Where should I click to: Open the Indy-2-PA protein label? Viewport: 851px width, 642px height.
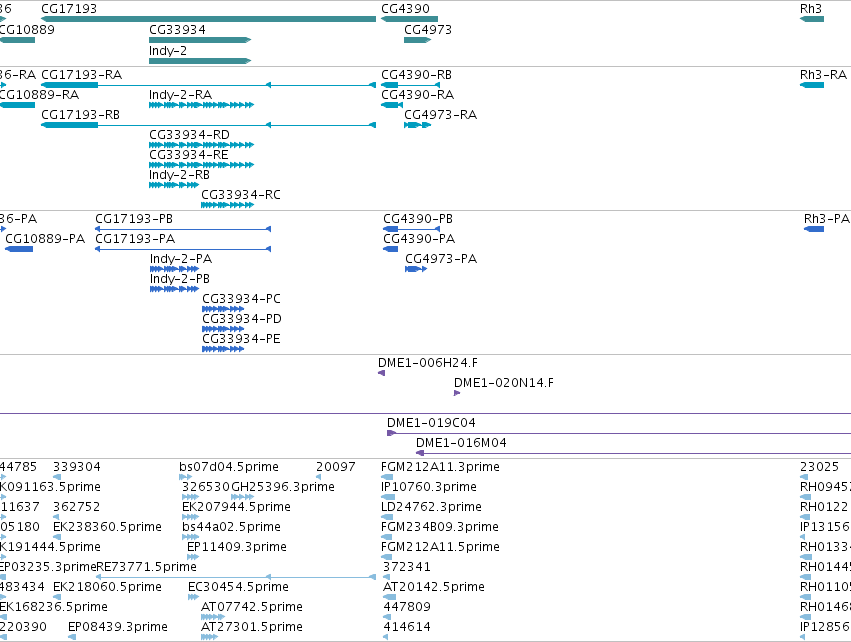click(181, 259)
